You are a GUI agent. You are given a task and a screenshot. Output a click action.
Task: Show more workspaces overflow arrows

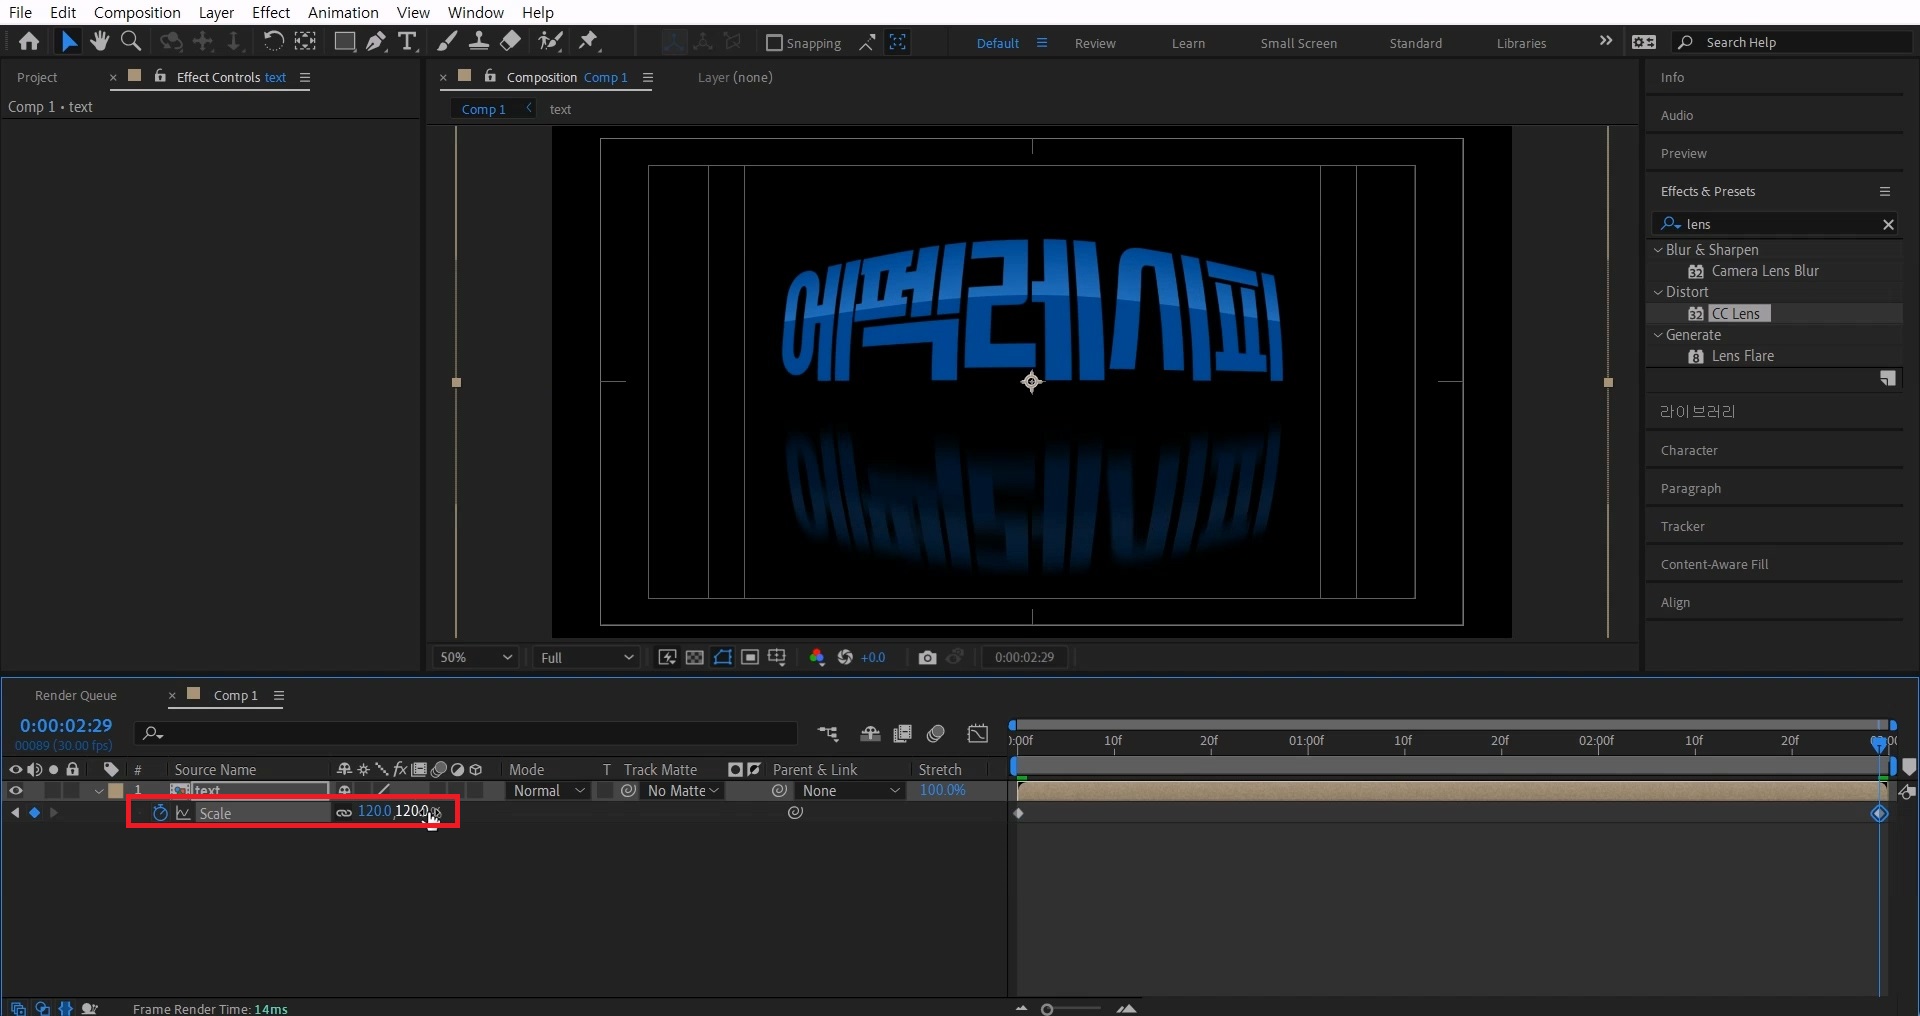(1605, 41)
